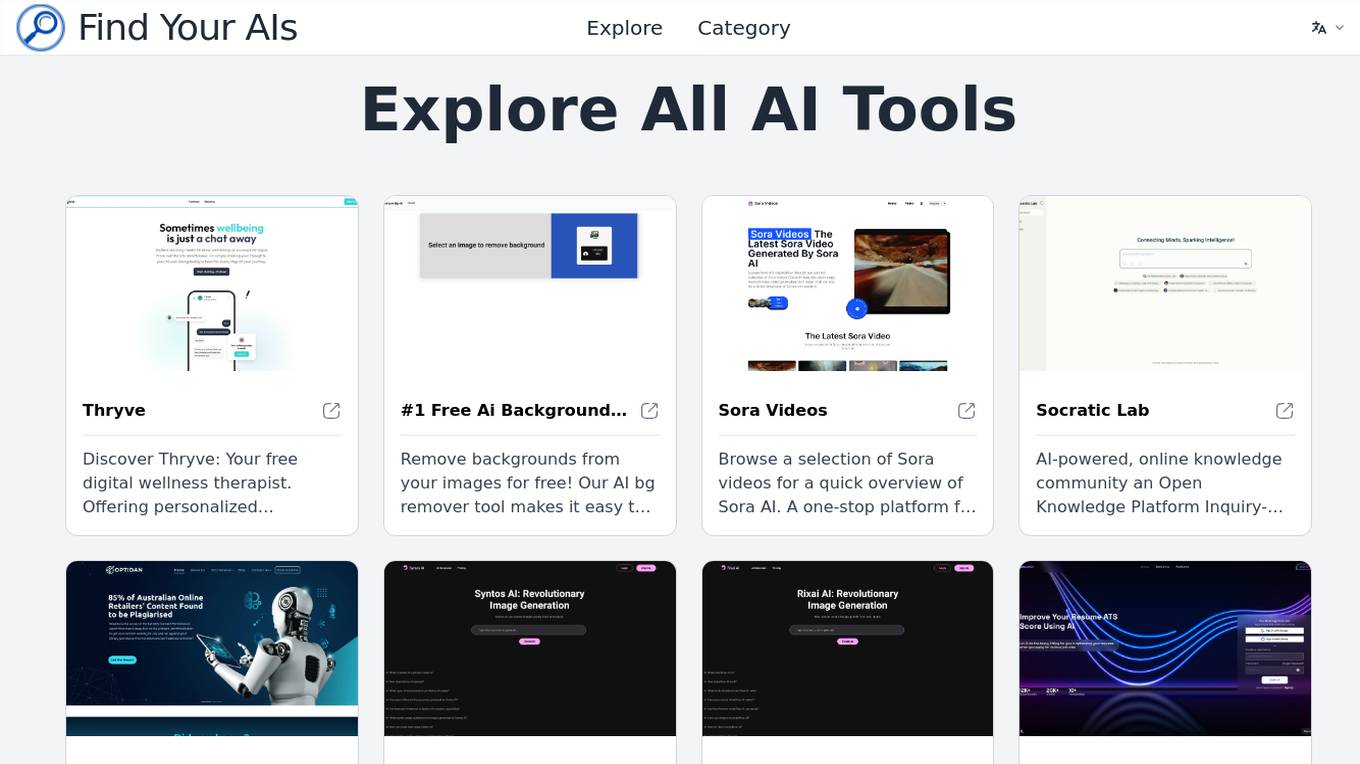
Task: Click 'Browse a selection of Sora' description
Action: pos(847,483)
